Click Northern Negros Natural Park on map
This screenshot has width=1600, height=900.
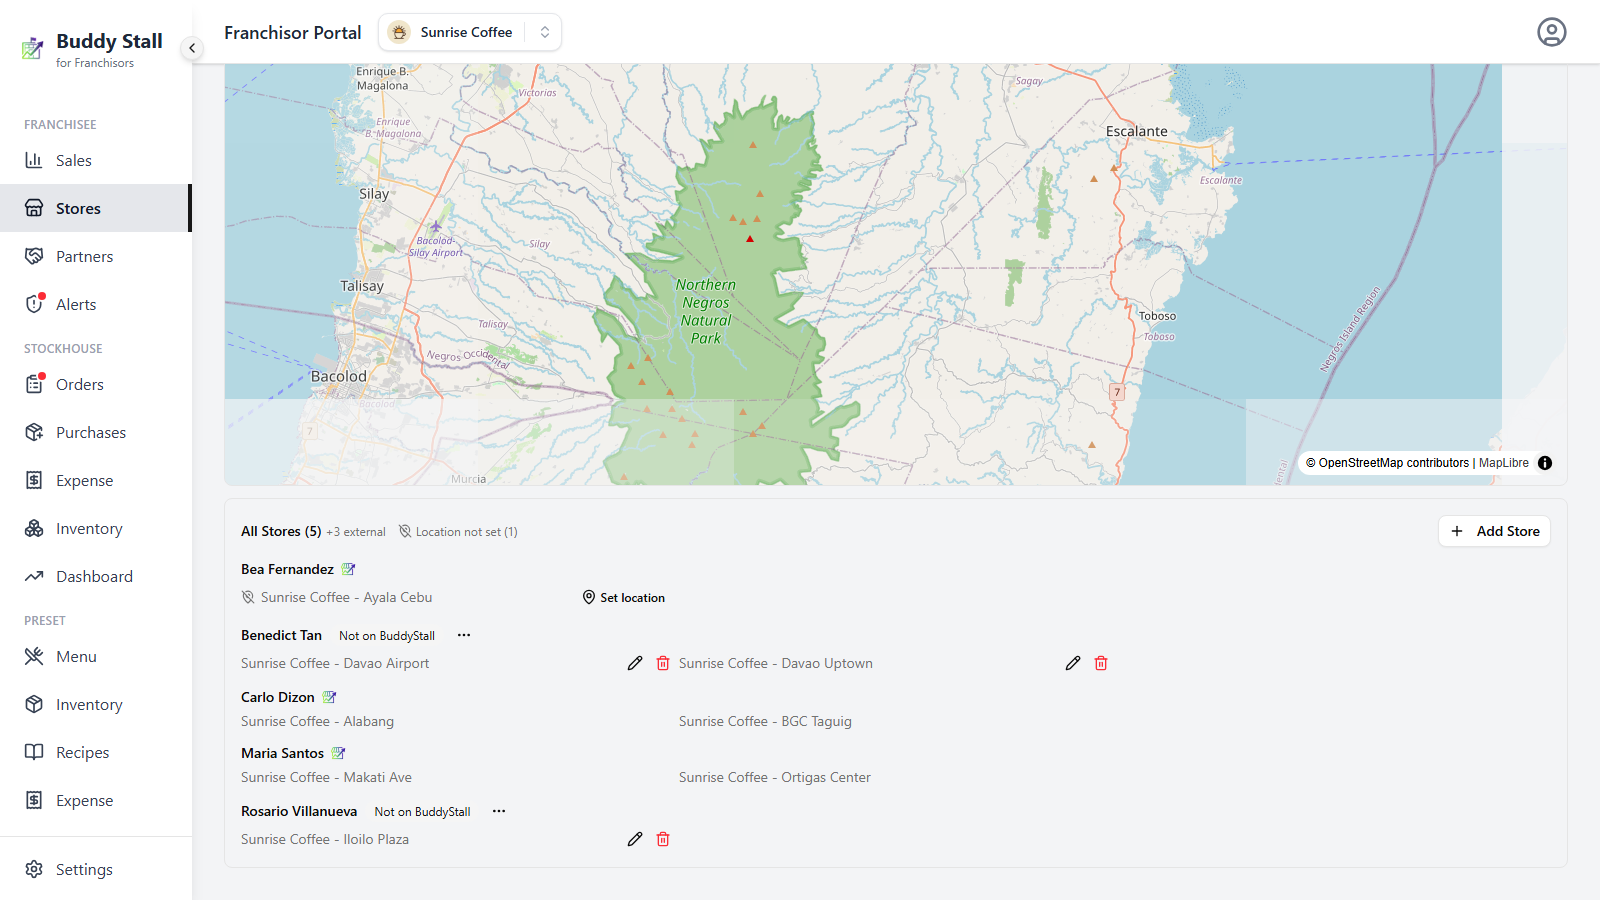[706, 311]
